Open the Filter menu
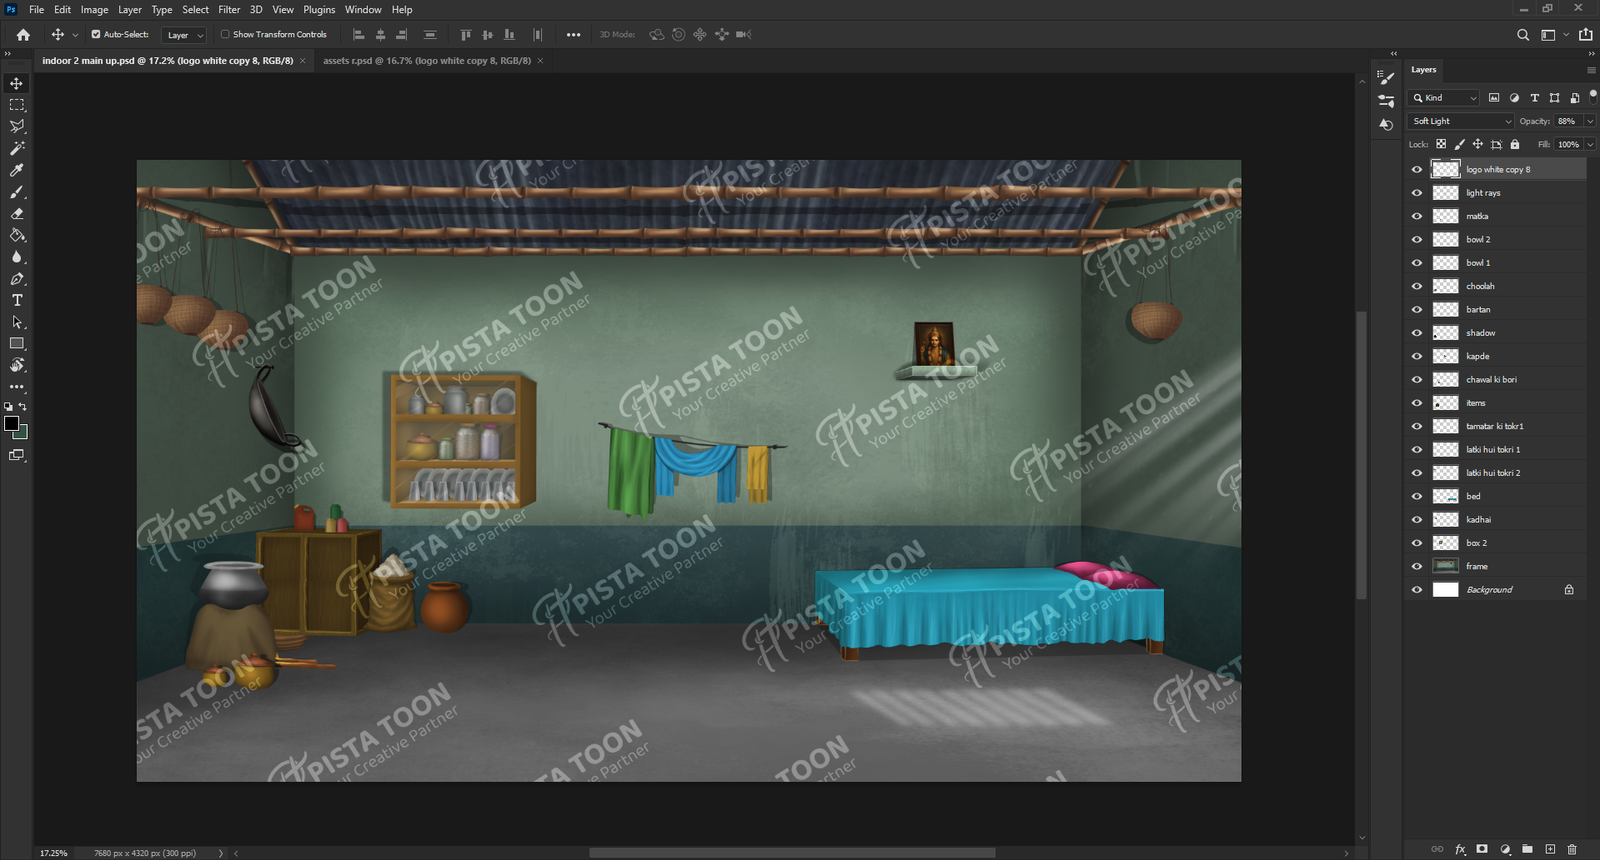This screenshot has width=1600, height=860. [229, 10]
